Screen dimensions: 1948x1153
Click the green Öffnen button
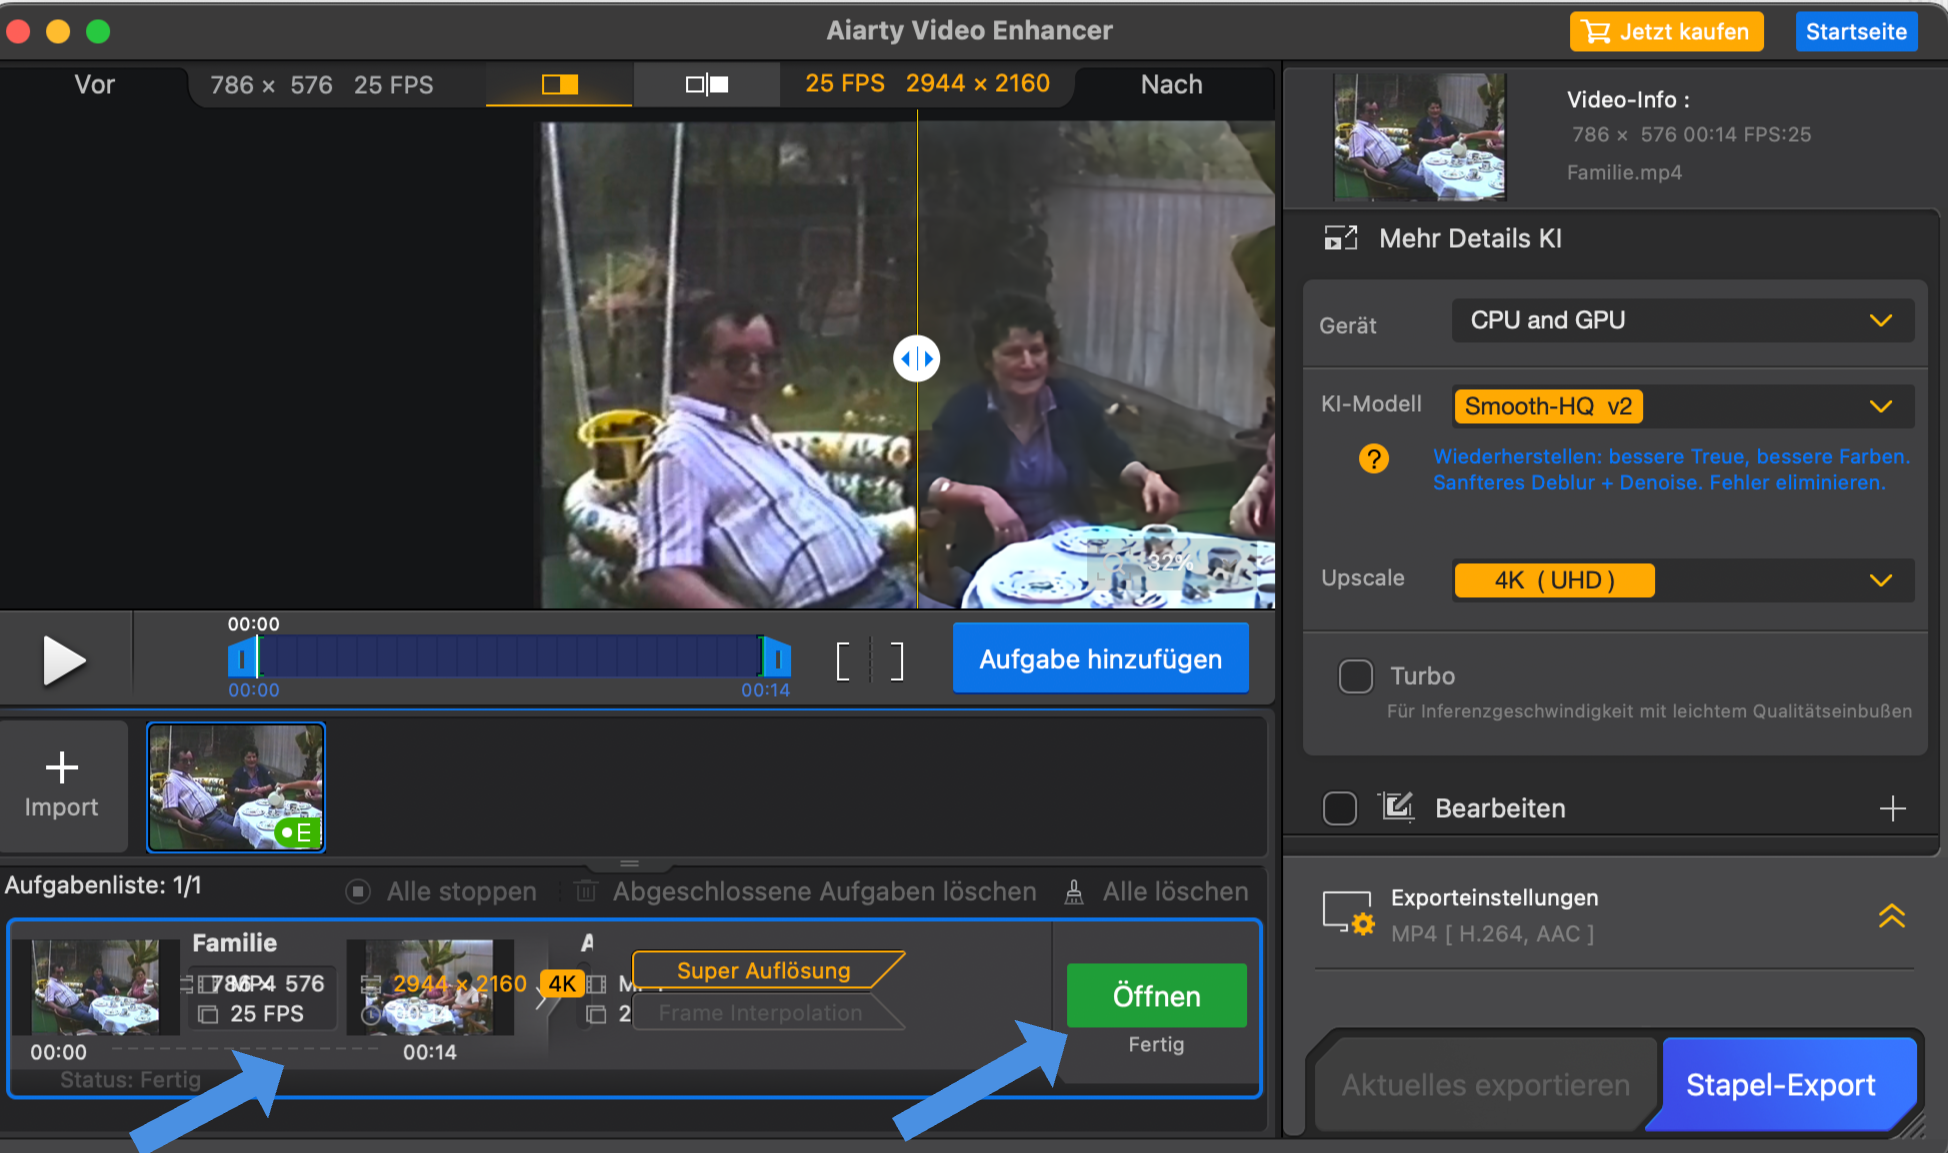[x=1156, y=996]
